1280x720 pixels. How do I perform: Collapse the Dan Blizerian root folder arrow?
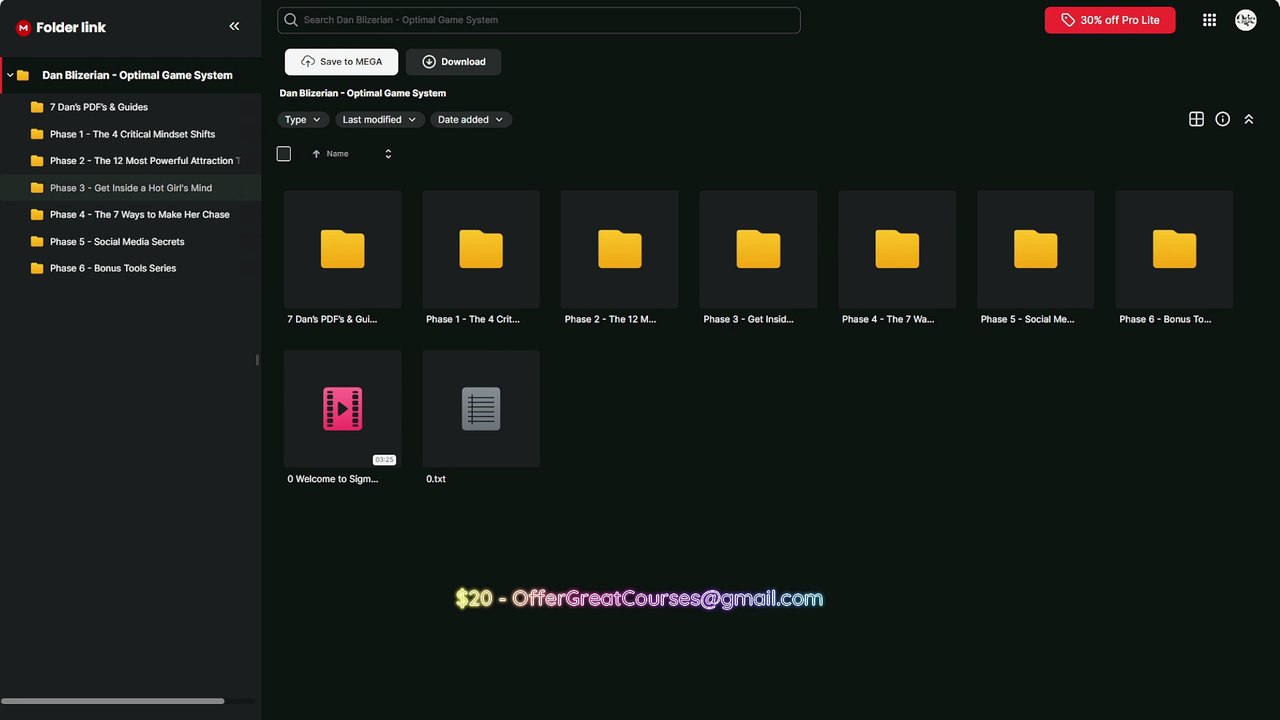coord(10,75)
